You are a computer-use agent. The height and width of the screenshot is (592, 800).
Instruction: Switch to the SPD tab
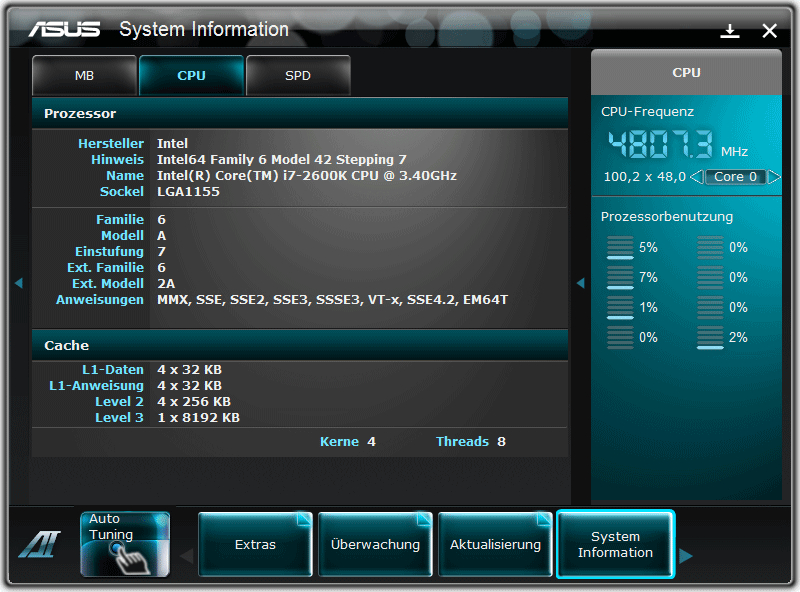point(298,76)
